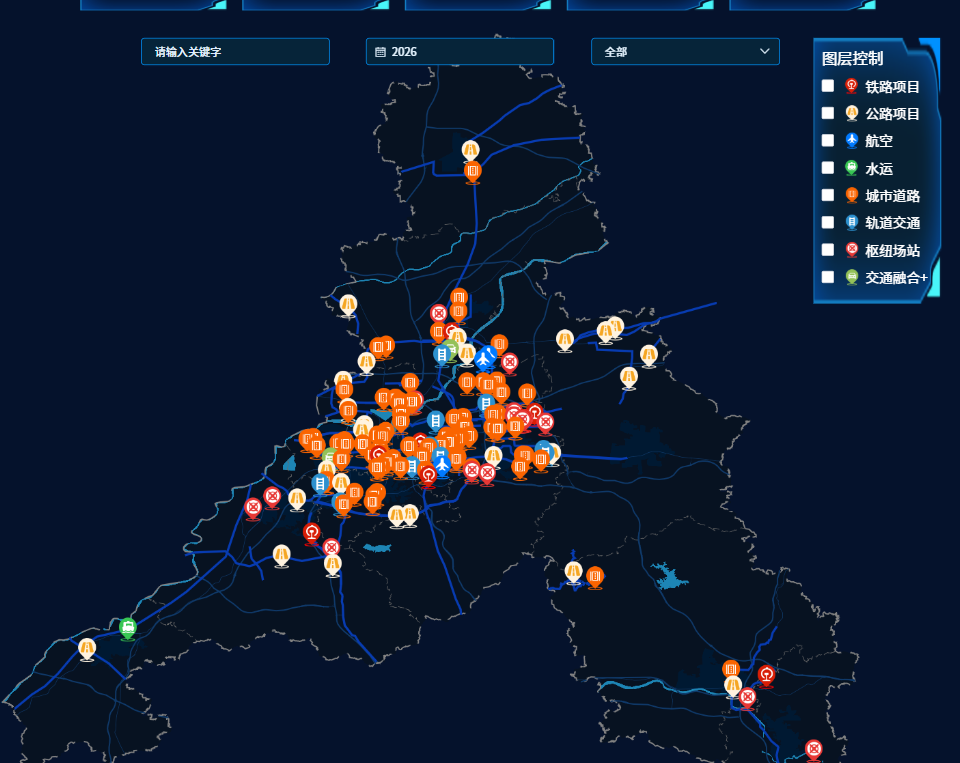The width and height of the screenshot is (960, 763).
Task: Turn on the 水运 layer checkbox
Action: (x=828, y=168)
